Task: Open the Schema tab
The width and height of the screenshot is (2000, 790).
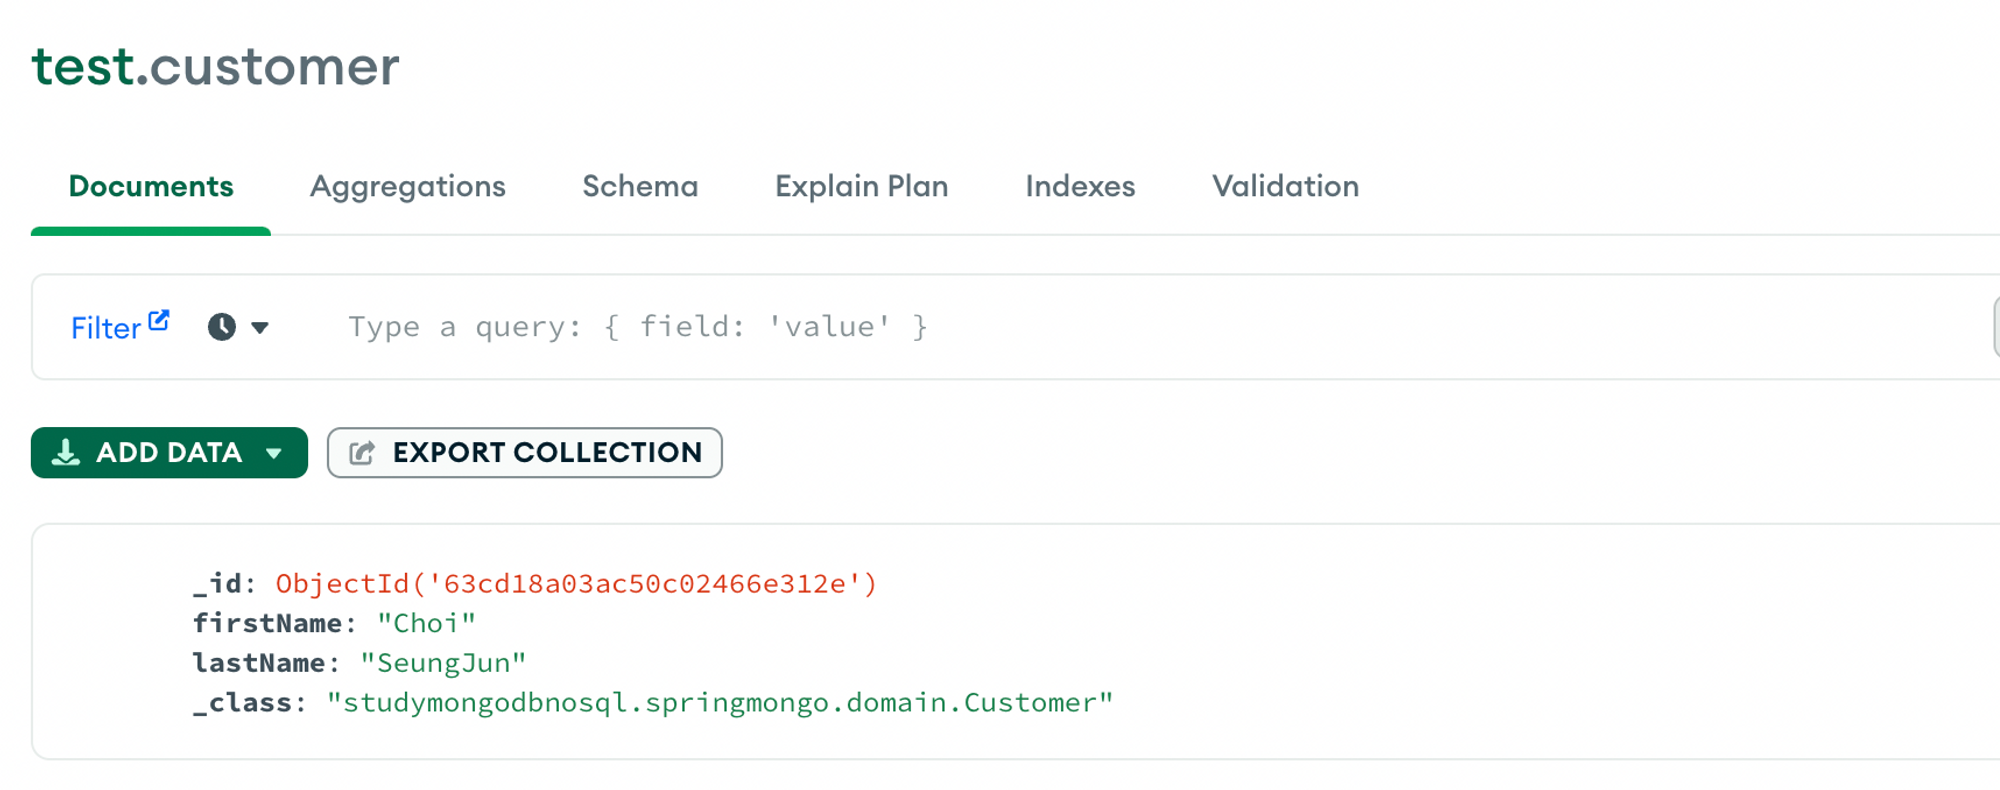Action: tap(640, 186)
